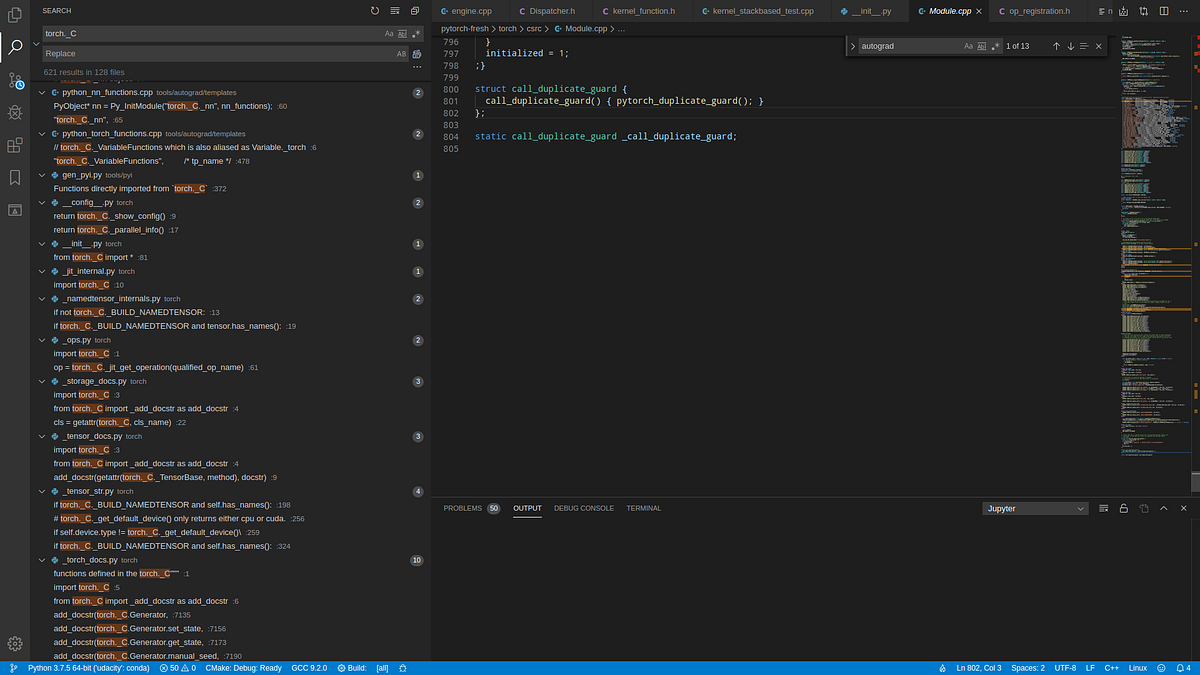Toggle Use Regular Expression in sidebar search
The height and width of the screenshot is (675, 1200).
(x=416, y=33)
